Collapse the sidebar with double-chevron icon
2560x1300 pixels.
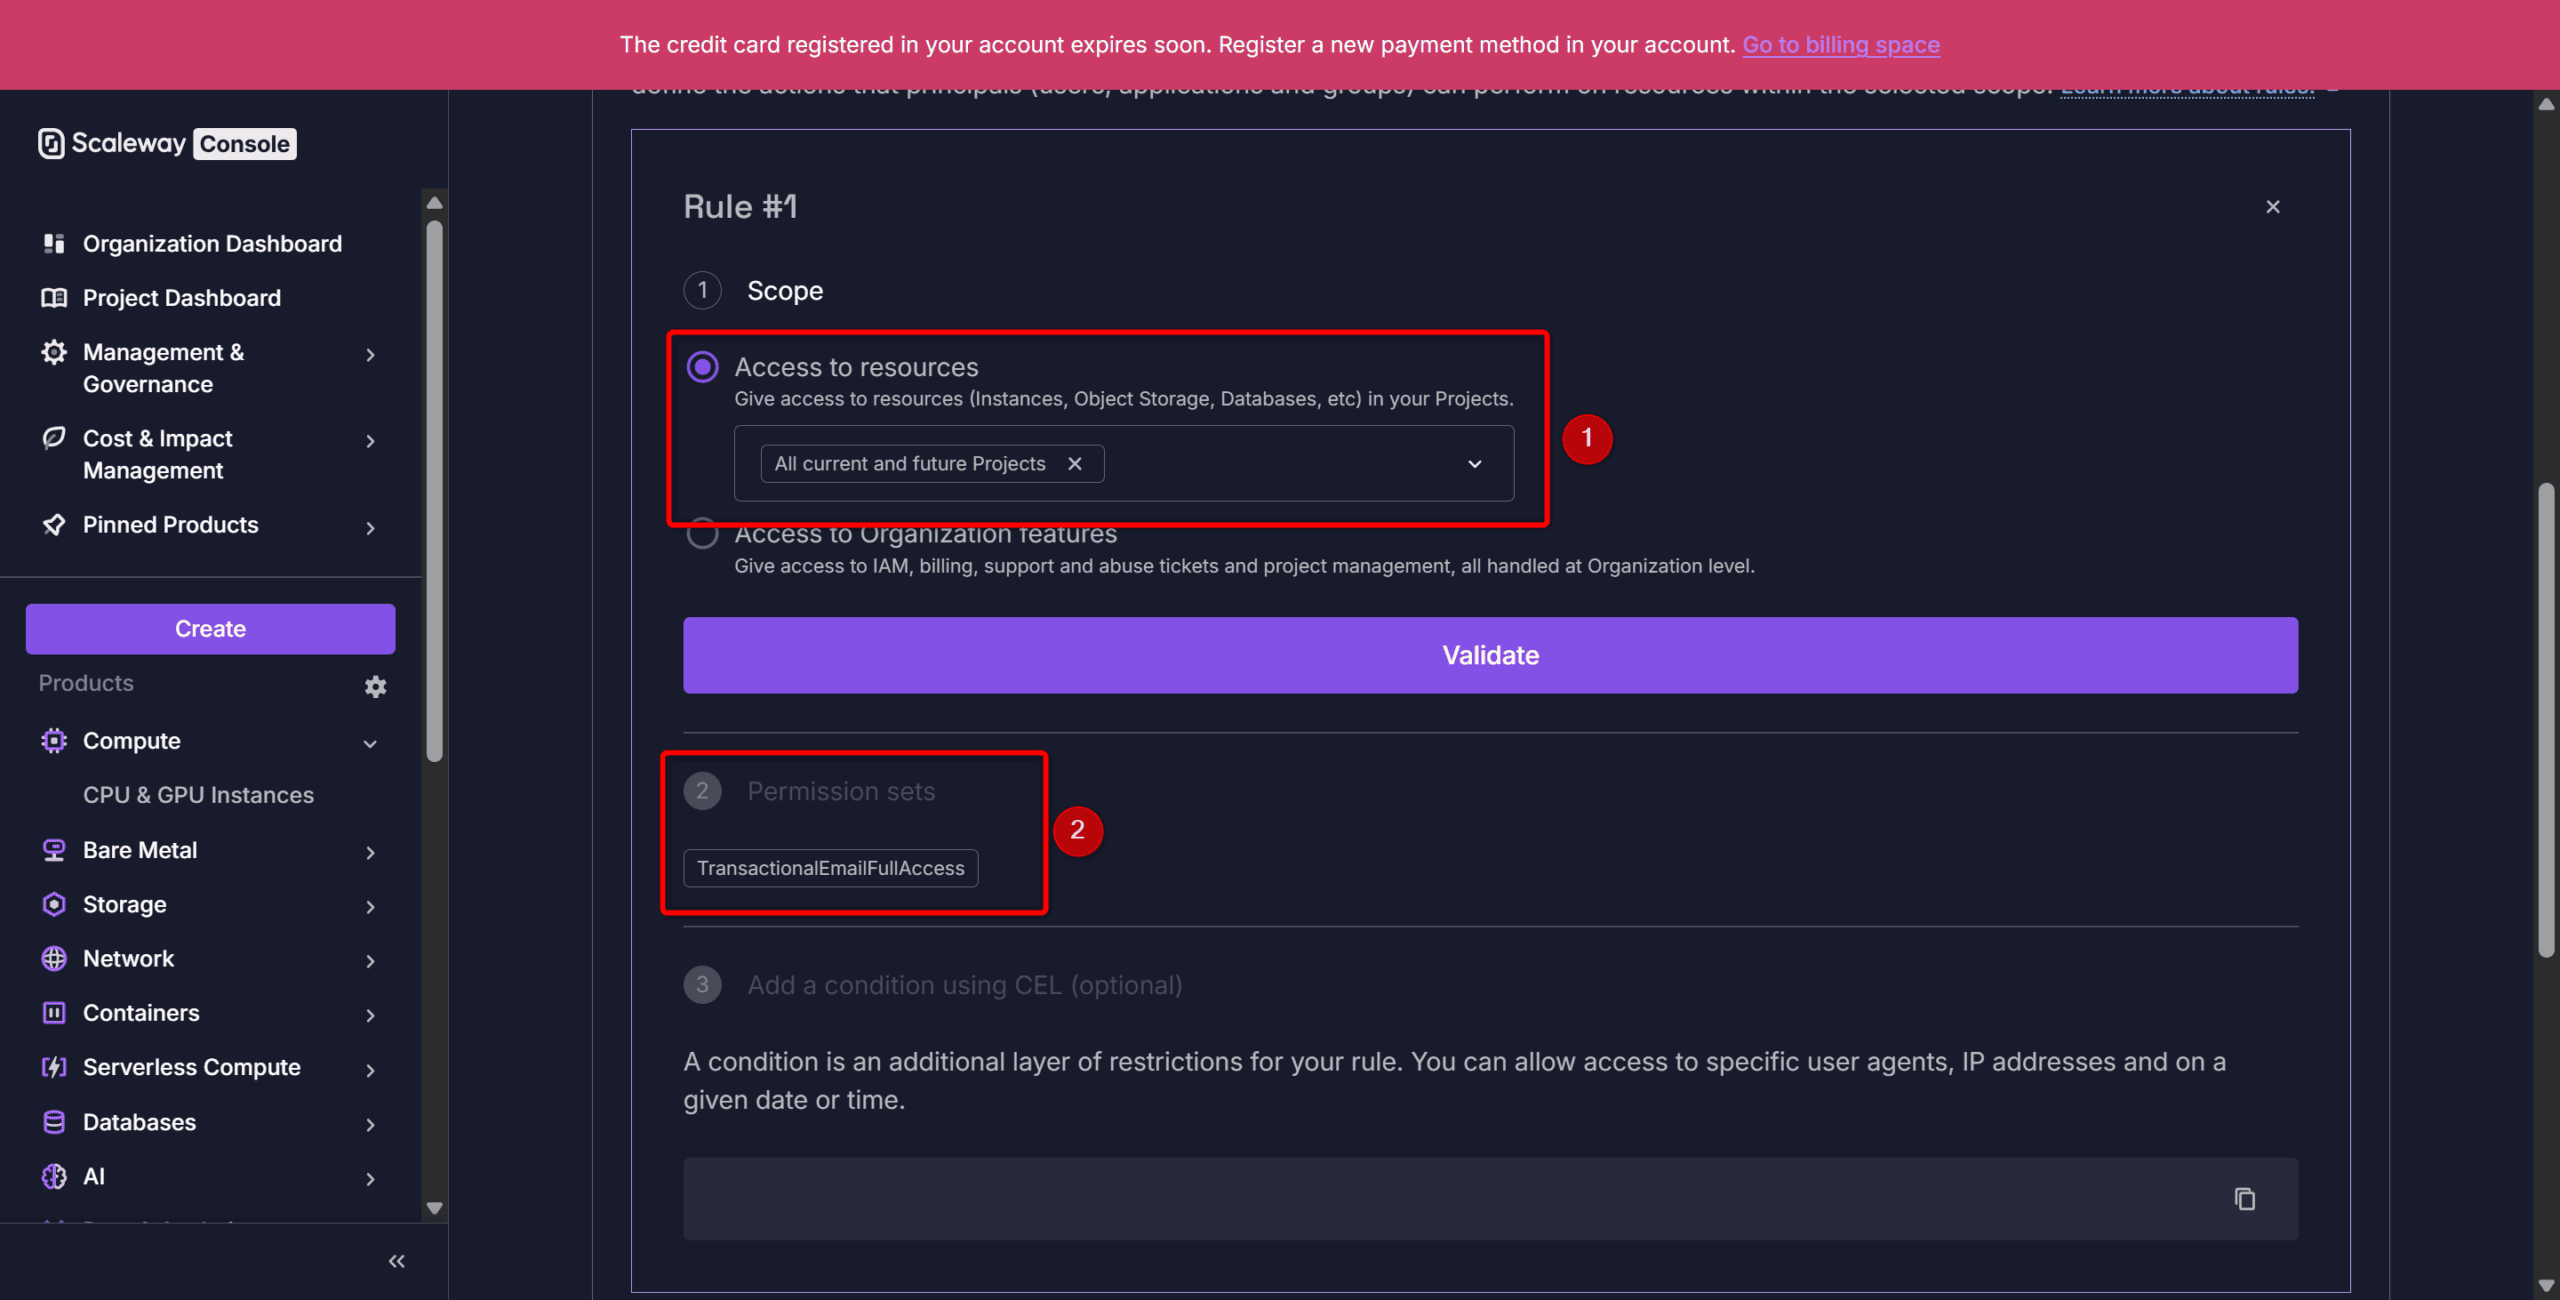coord(397,1261)
